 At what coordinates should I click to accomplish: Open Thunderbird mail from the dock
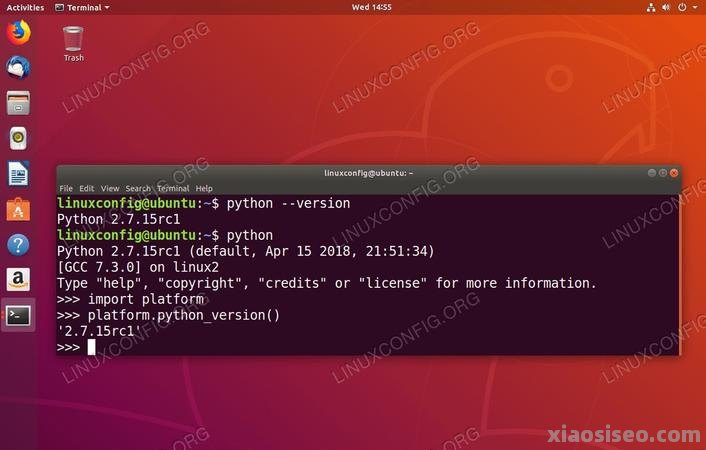point(18,68)
